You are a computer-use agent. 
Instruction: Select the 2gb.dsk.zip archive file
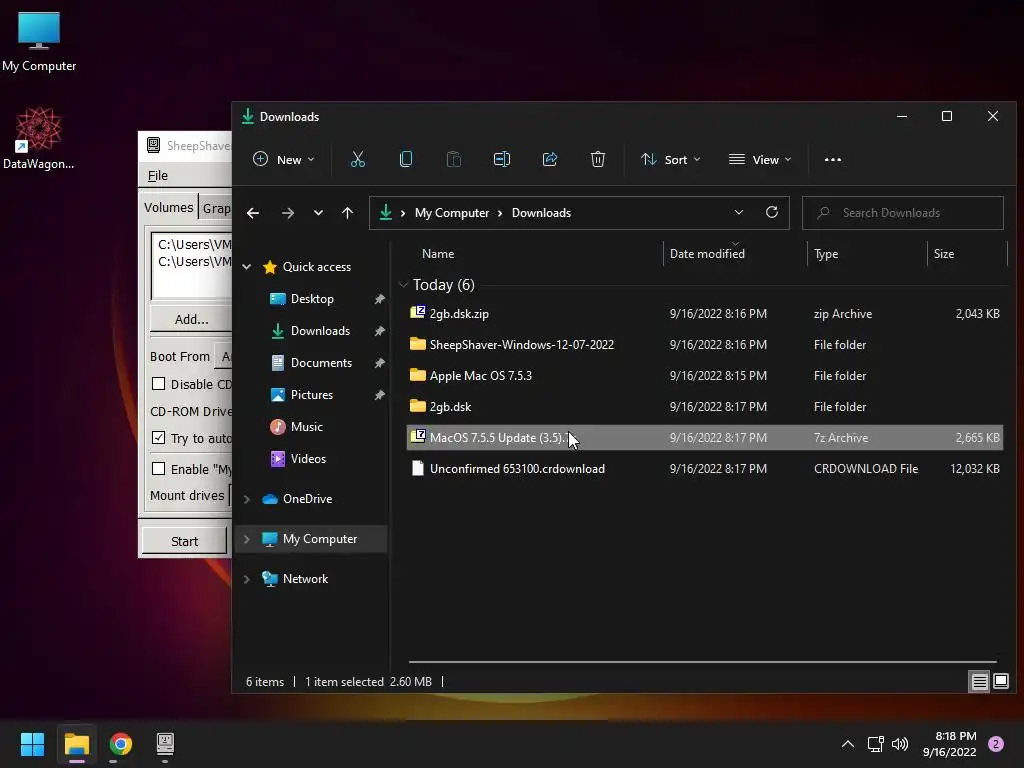click(x=705, y=313)
